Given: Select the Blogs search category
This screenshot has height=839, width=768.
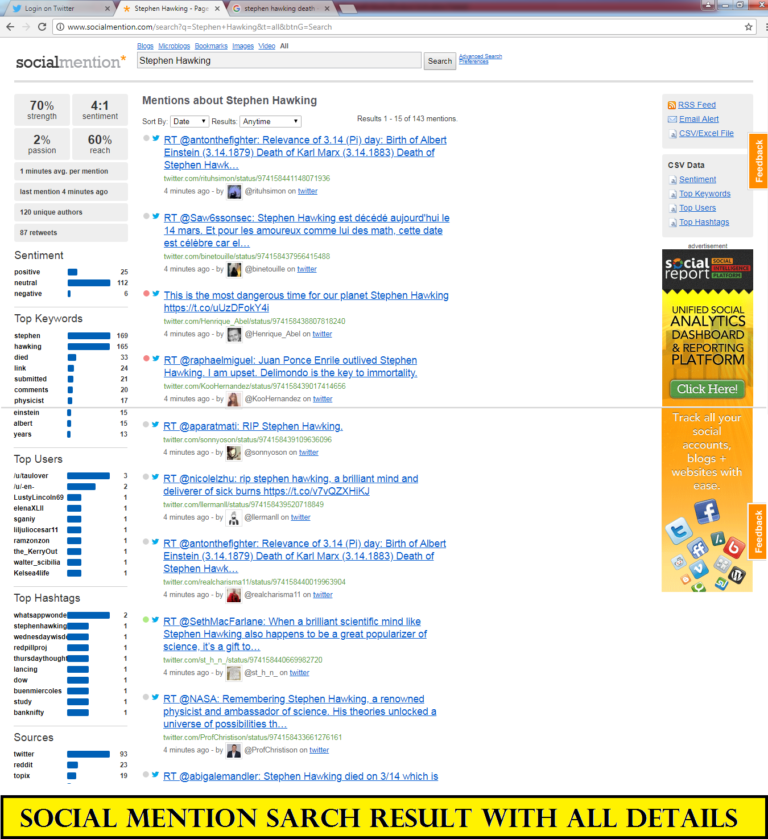Looking at the screenshot, I should click(x=145, y=46).
